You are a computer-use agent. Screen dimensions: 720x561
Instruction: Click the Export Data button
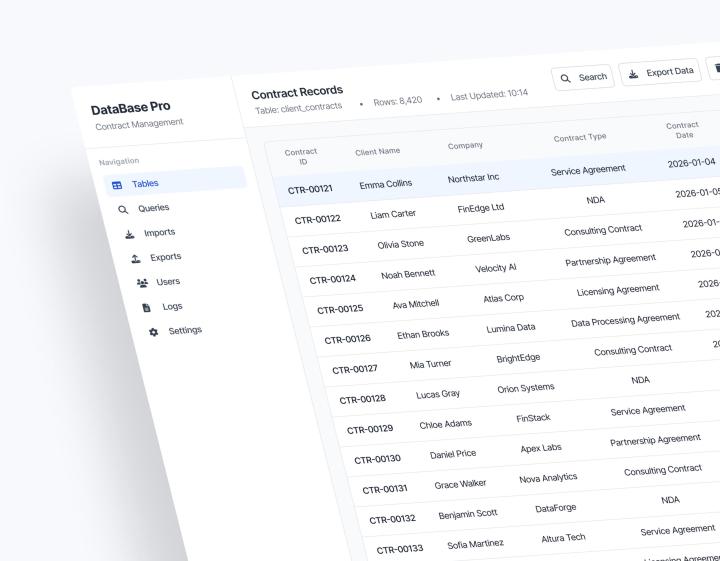pos(660,72)
